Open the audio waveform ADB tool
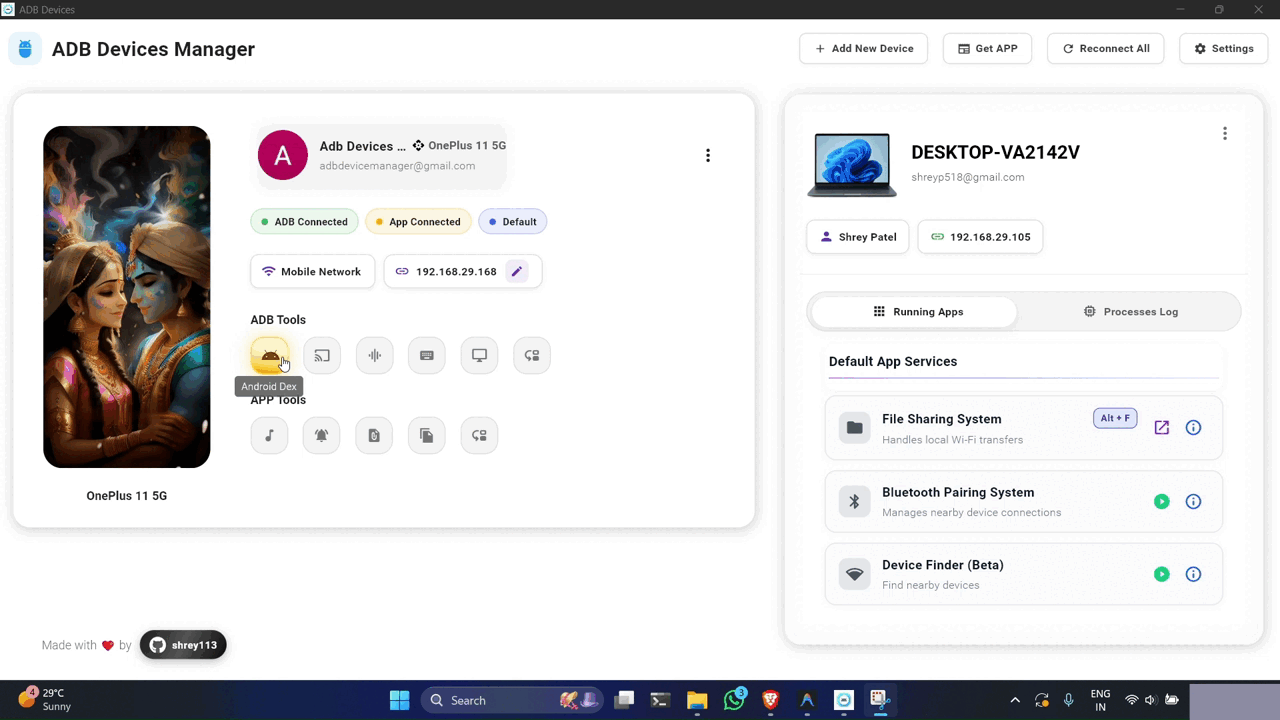 pos(374,355)
